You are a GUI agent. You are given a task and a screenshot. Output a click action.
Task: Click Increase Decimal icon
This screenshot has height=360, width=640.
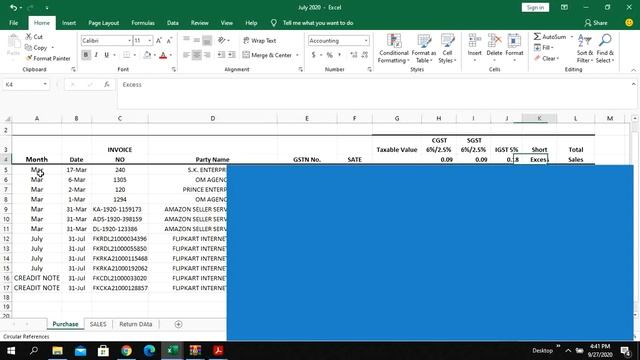pos(353,55)
